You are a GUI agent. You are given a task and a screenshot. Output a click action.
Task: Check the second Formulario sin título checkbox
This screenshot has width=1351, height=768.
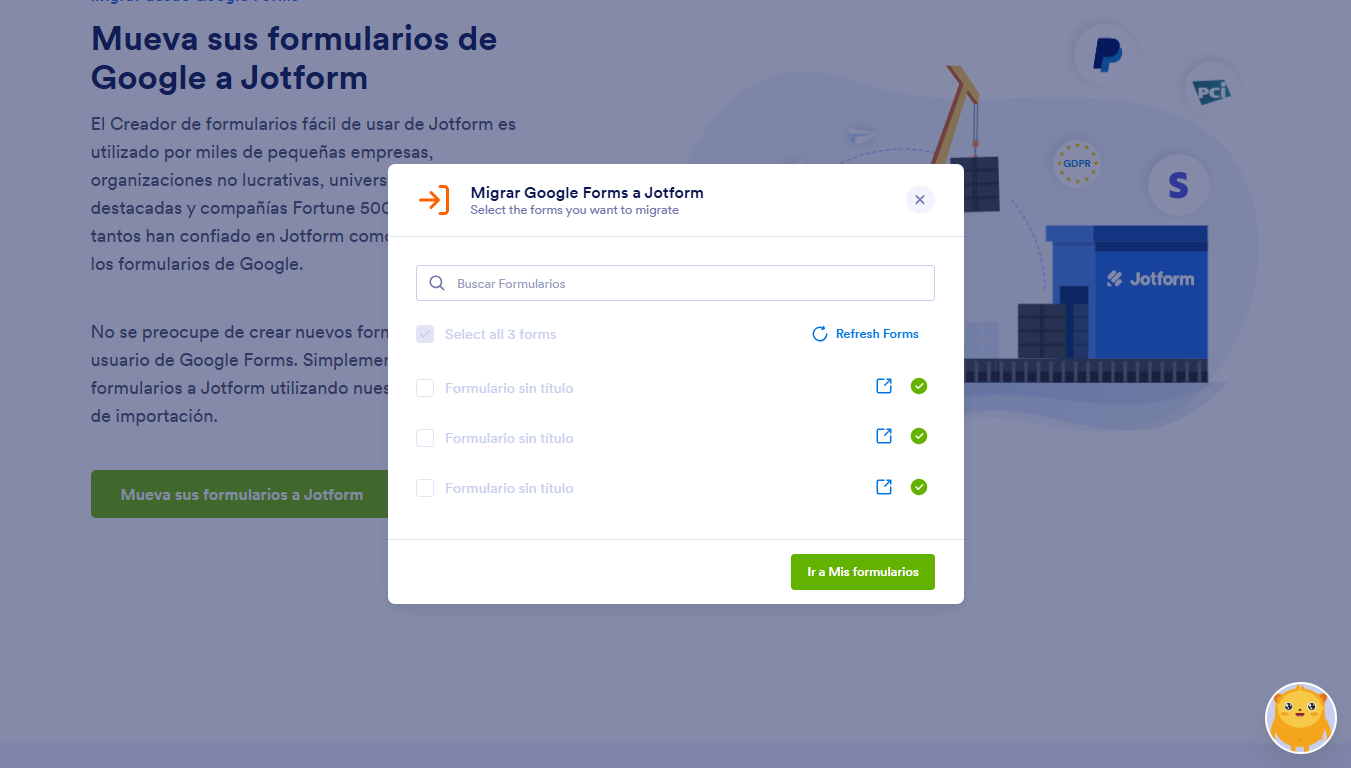pos(425,438)
